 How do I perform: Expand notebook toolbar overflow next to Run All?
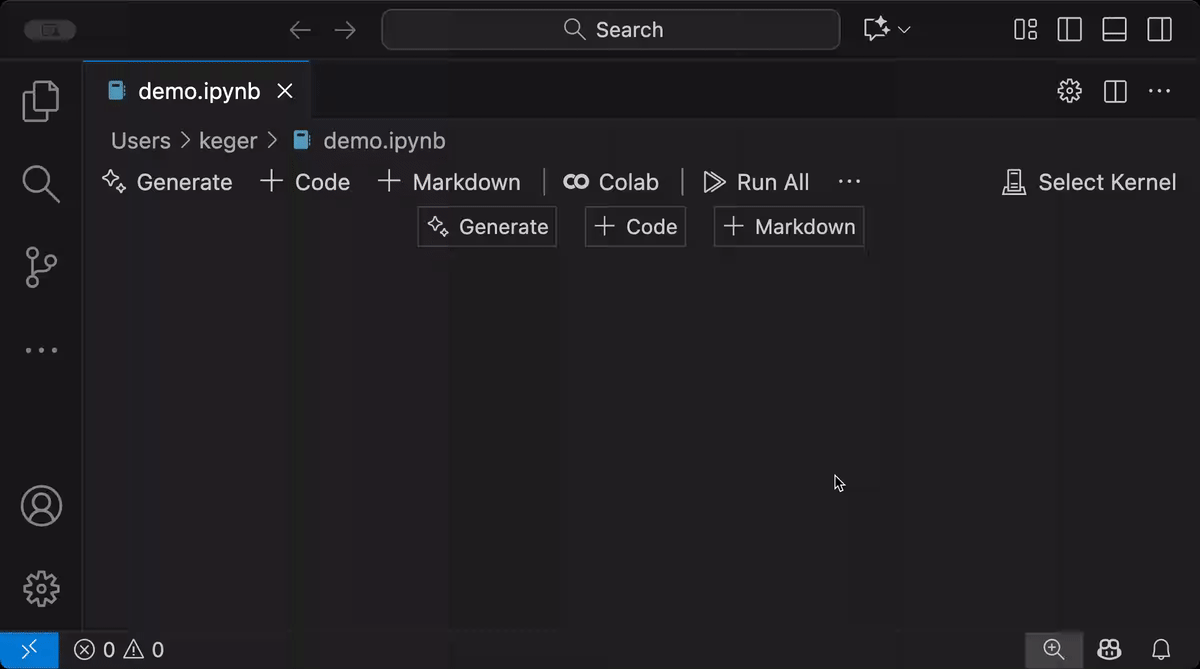pyautogui.click(x=849, y=182)
